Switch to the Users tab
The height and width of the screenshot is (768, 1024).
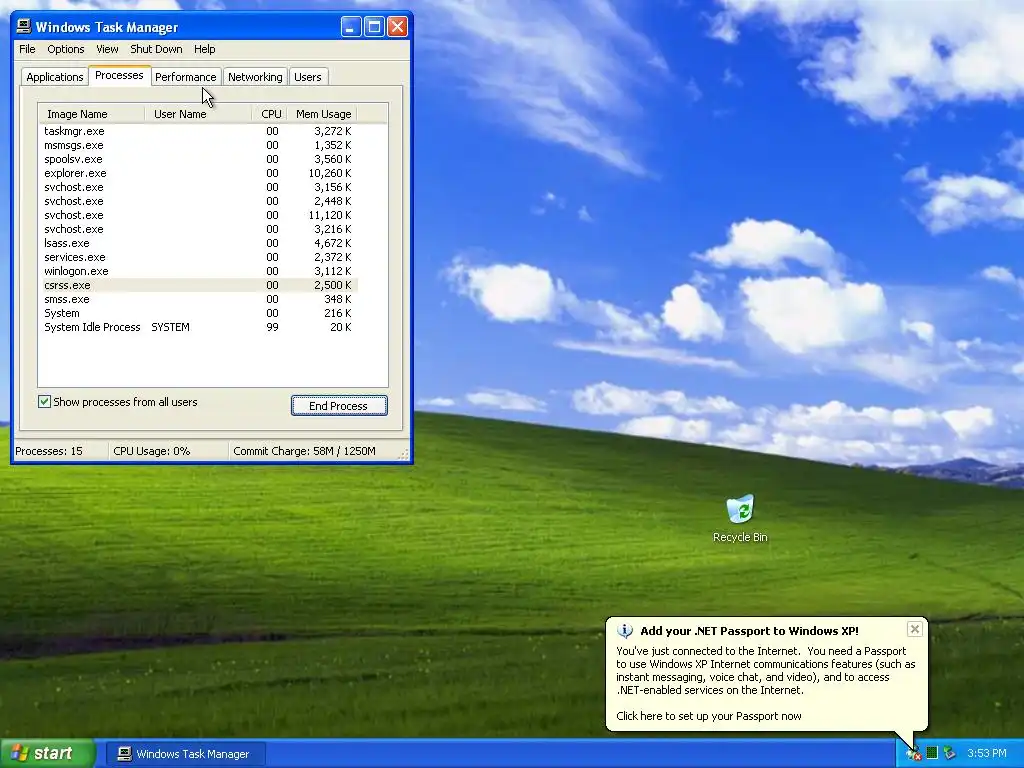point(308,77)
